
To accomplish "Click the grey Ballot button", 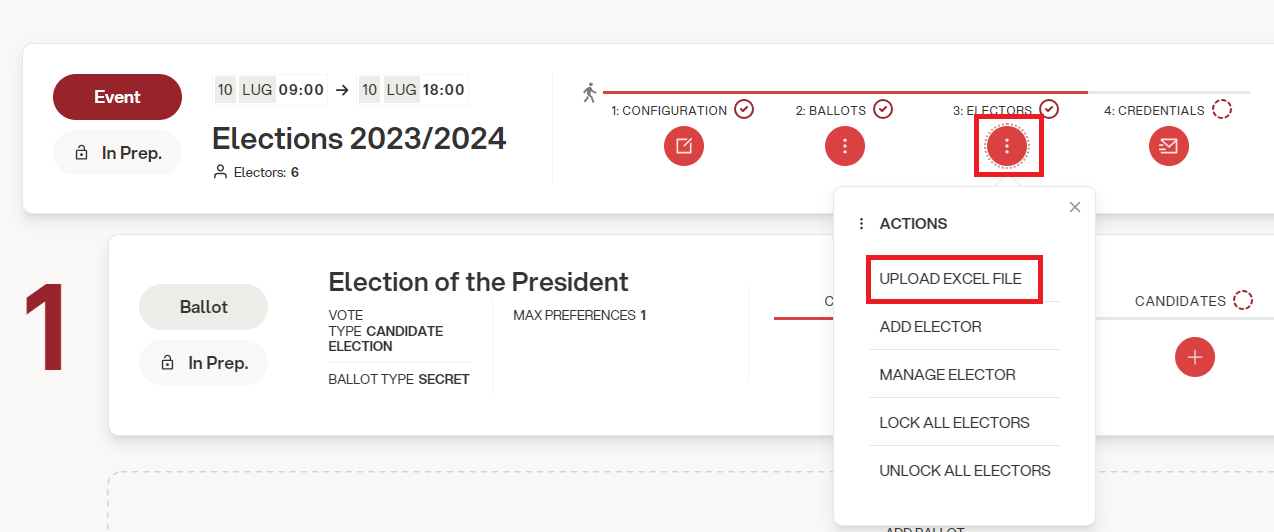I will coord(203,307).
